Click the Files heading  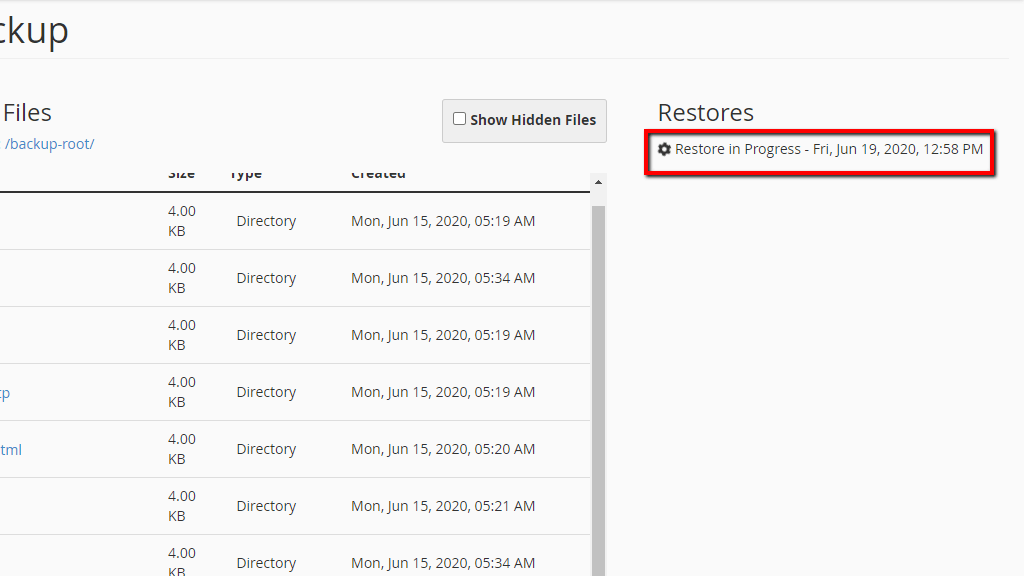click(x=27, y=113)
